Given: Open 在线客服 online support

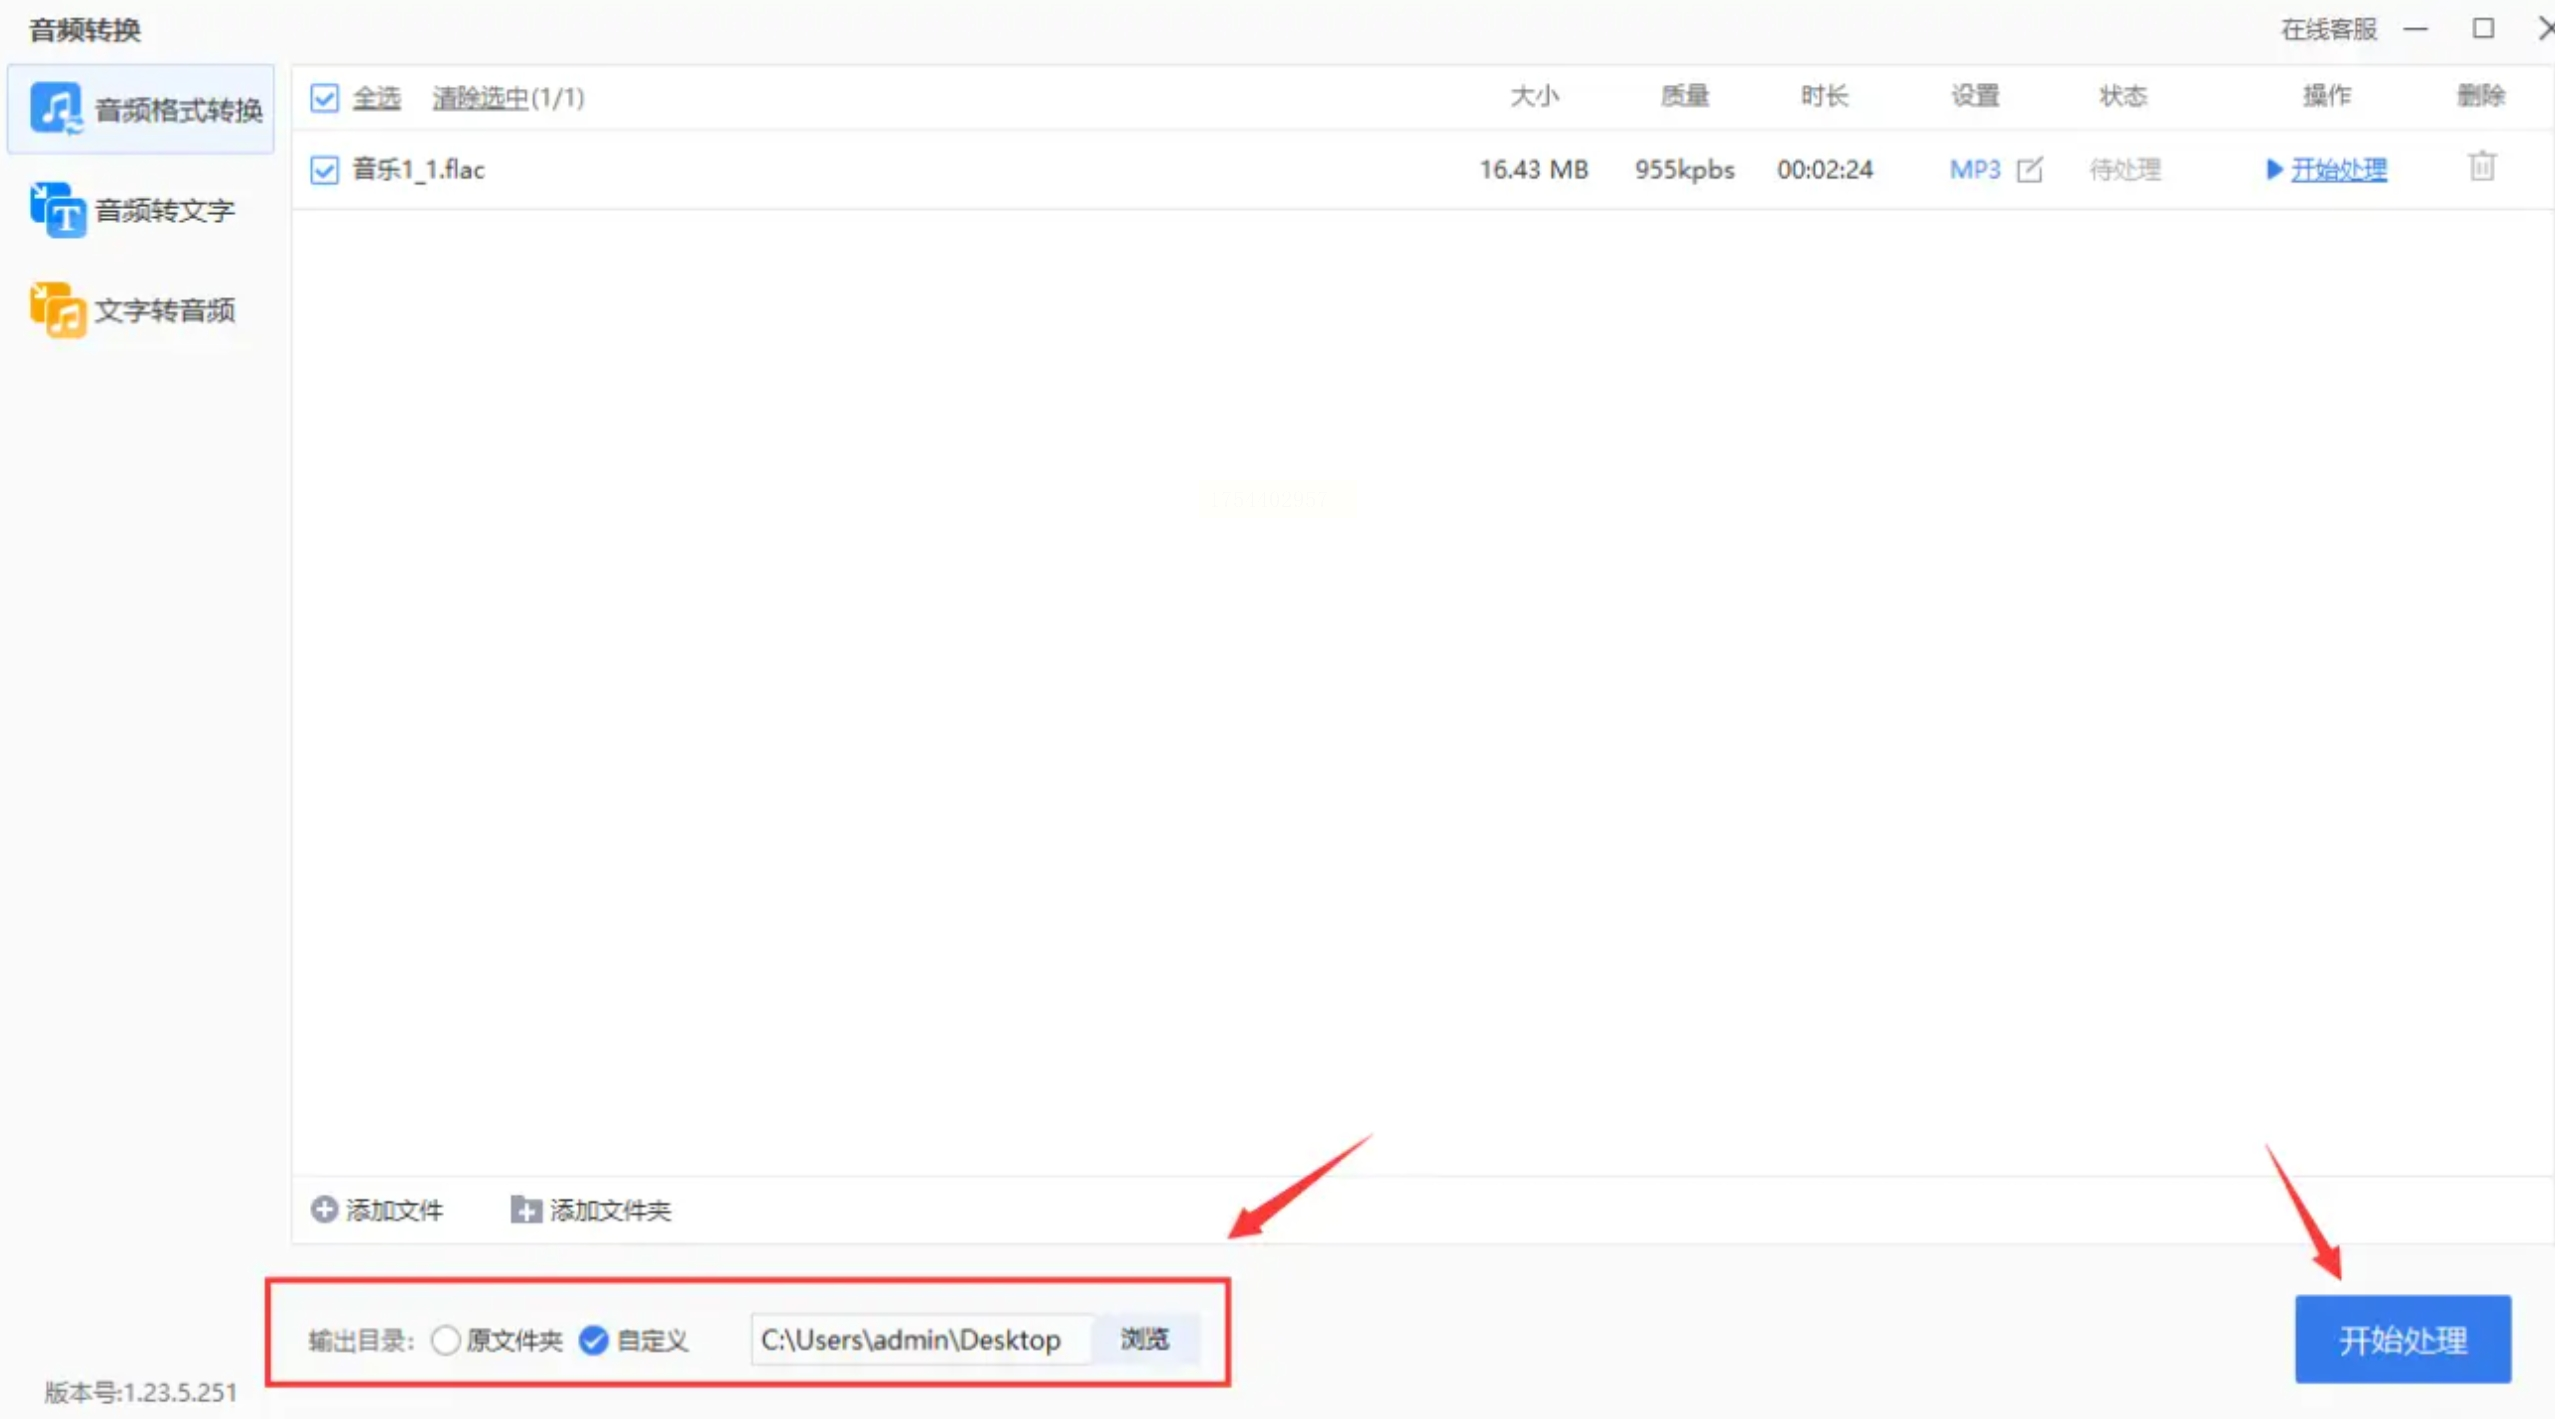Looking at the screenshot, I should [x=2327, y=29].
